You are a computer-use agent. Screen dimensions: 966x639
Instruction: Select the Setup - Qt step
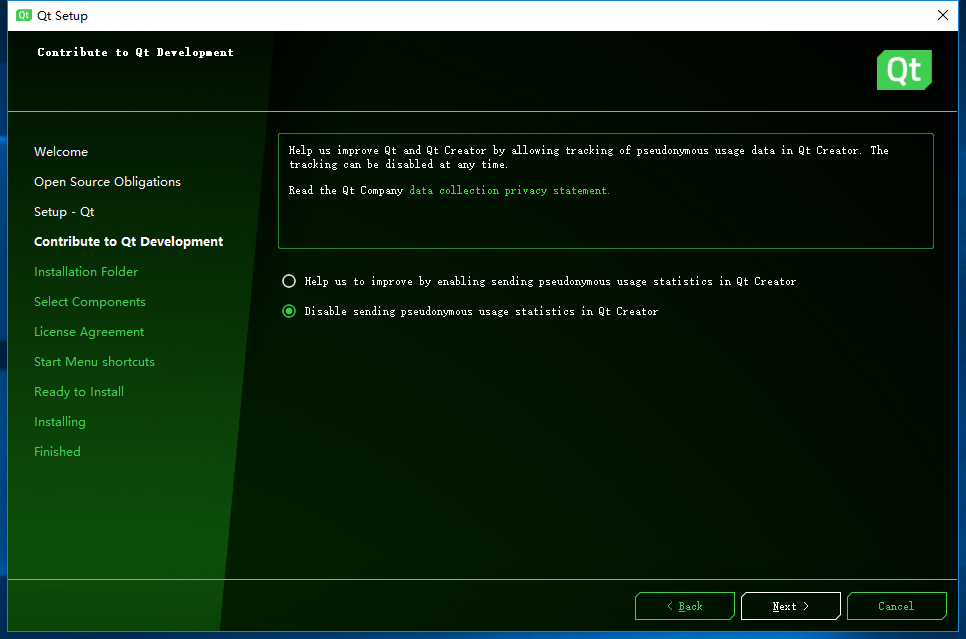pos(64,212)
